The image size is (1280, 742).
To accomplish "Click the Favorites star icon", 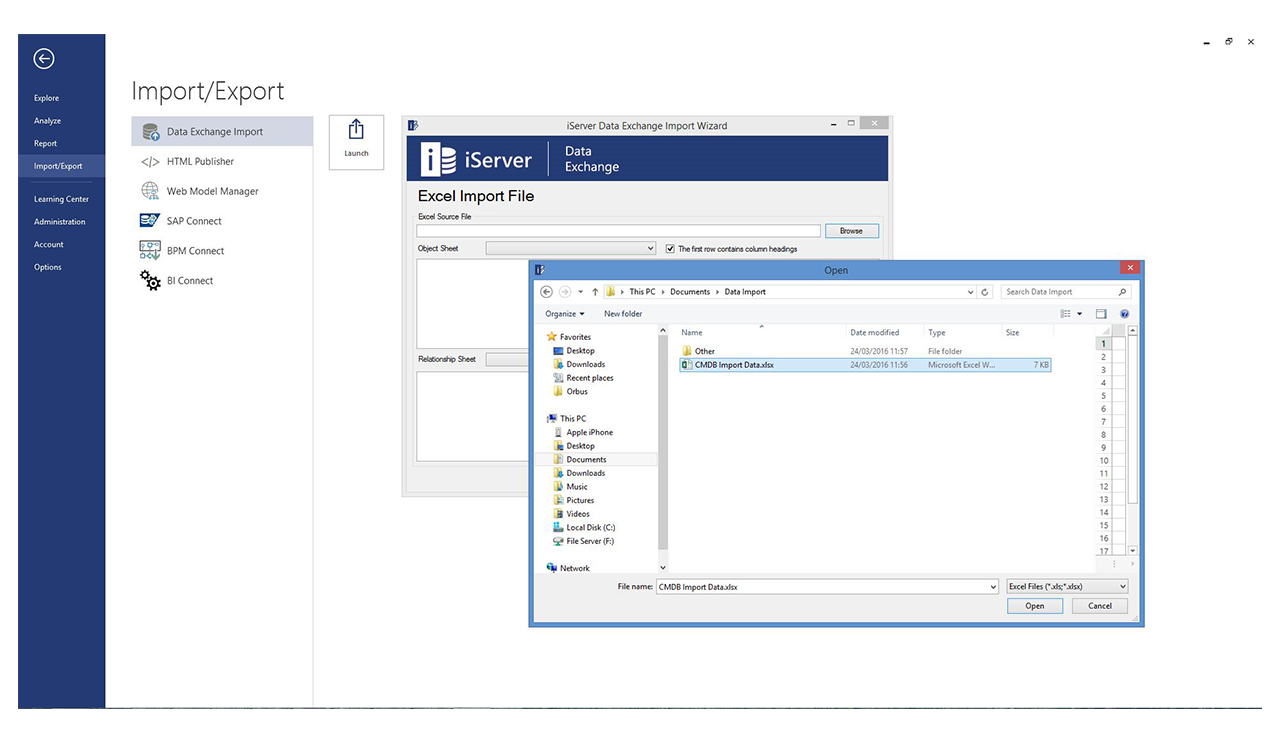I will [x=552, y=337].
